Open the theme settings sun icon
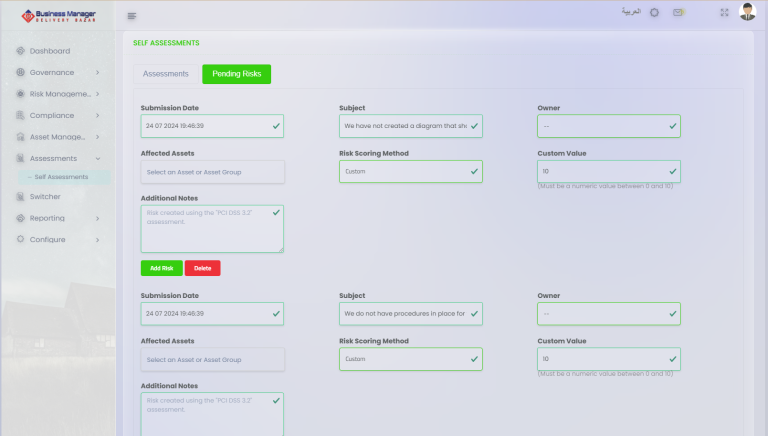 654,13
